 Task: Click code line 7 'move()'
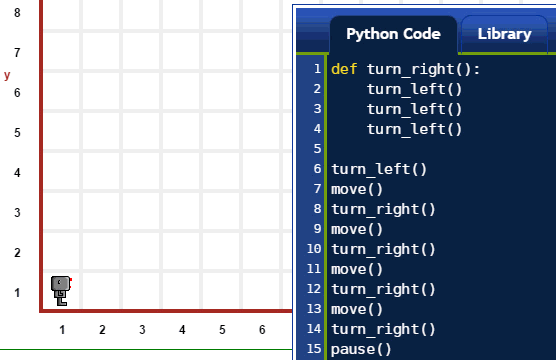357,189
